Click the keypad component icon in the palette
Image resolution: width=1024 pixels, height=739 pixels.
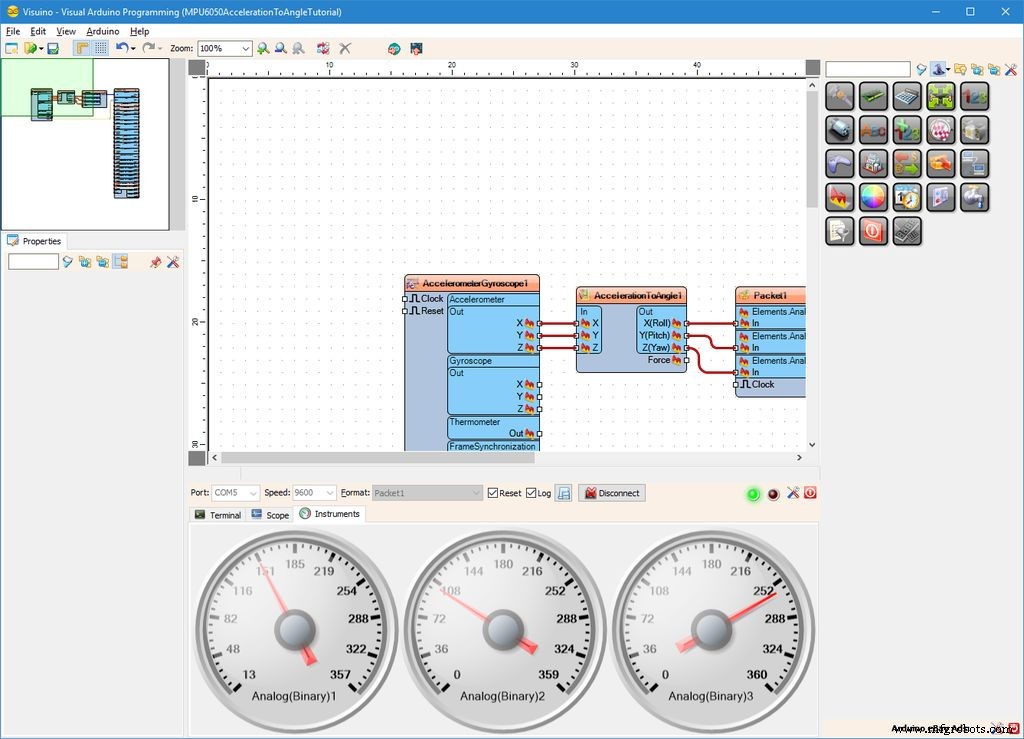coord(908,231)
